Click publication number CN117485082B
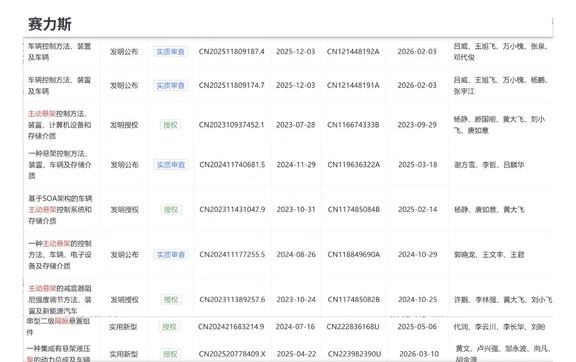This screenshot has width=576, height=362. click(x=354, y=300)
